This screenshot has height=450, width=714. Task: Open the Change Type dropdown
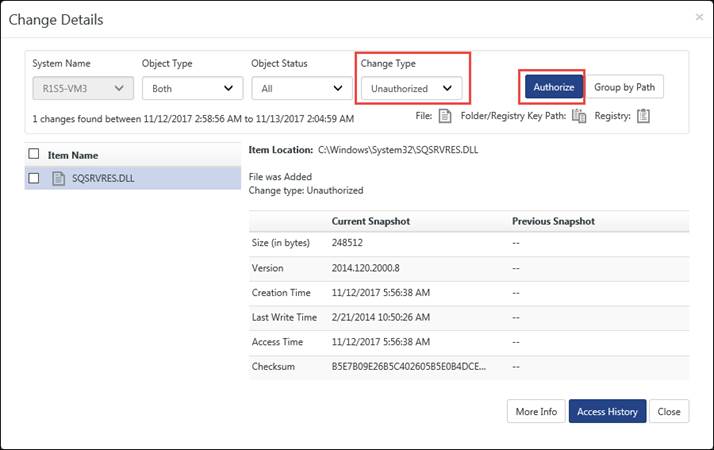click(x=412, y=88)
